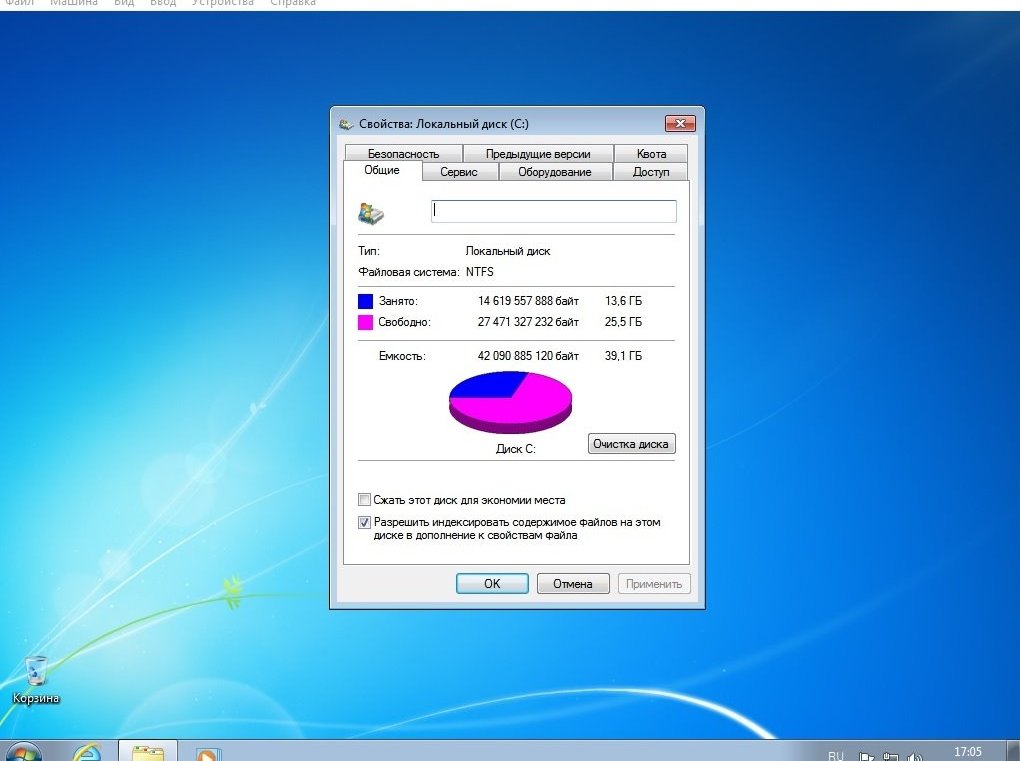Select the Квота tab
The height and width of the screenshot is (761, 1020).
651,154
